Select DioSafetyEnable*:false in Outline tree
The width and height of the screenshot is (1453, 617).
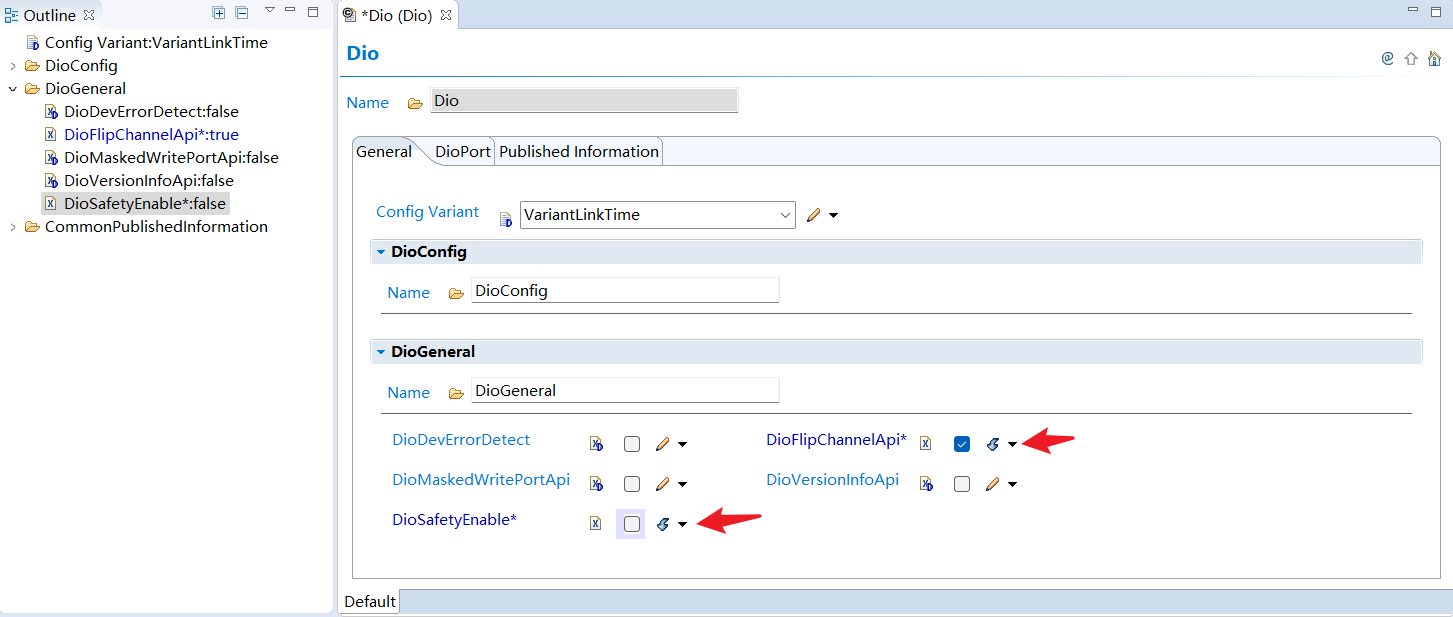pyautogui.click(x=135, y=204)
